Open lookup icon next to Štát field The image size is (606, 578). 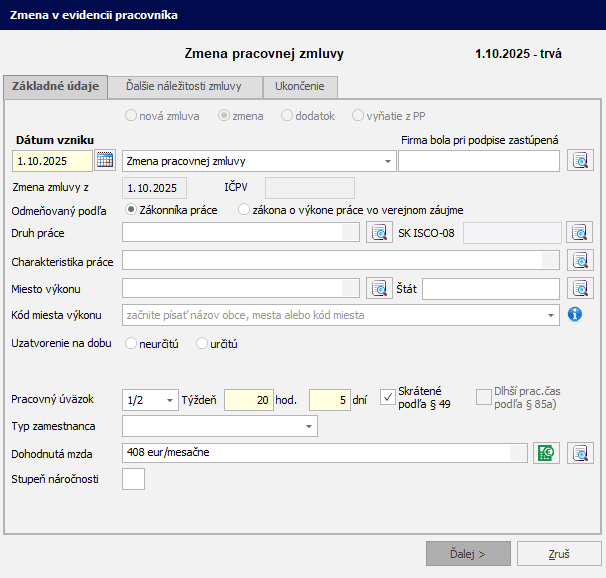tap(580, 288)
